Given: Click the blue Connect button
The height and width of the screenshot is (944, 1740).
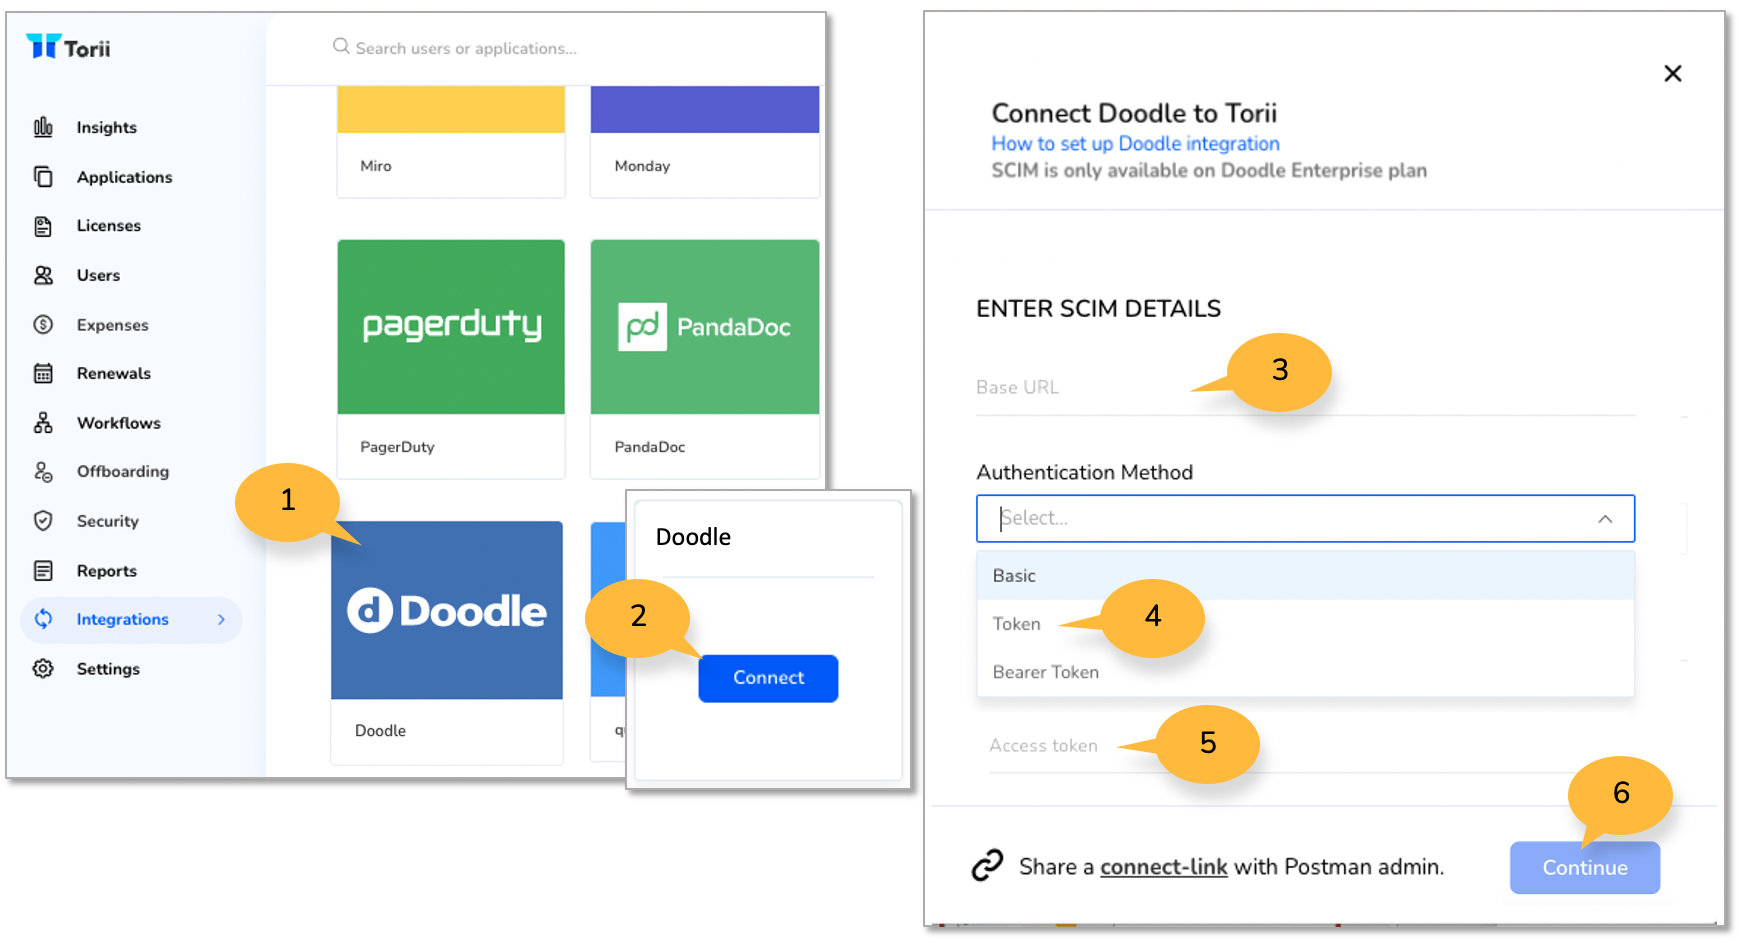Looking at the screenshot, I should 768,678.
